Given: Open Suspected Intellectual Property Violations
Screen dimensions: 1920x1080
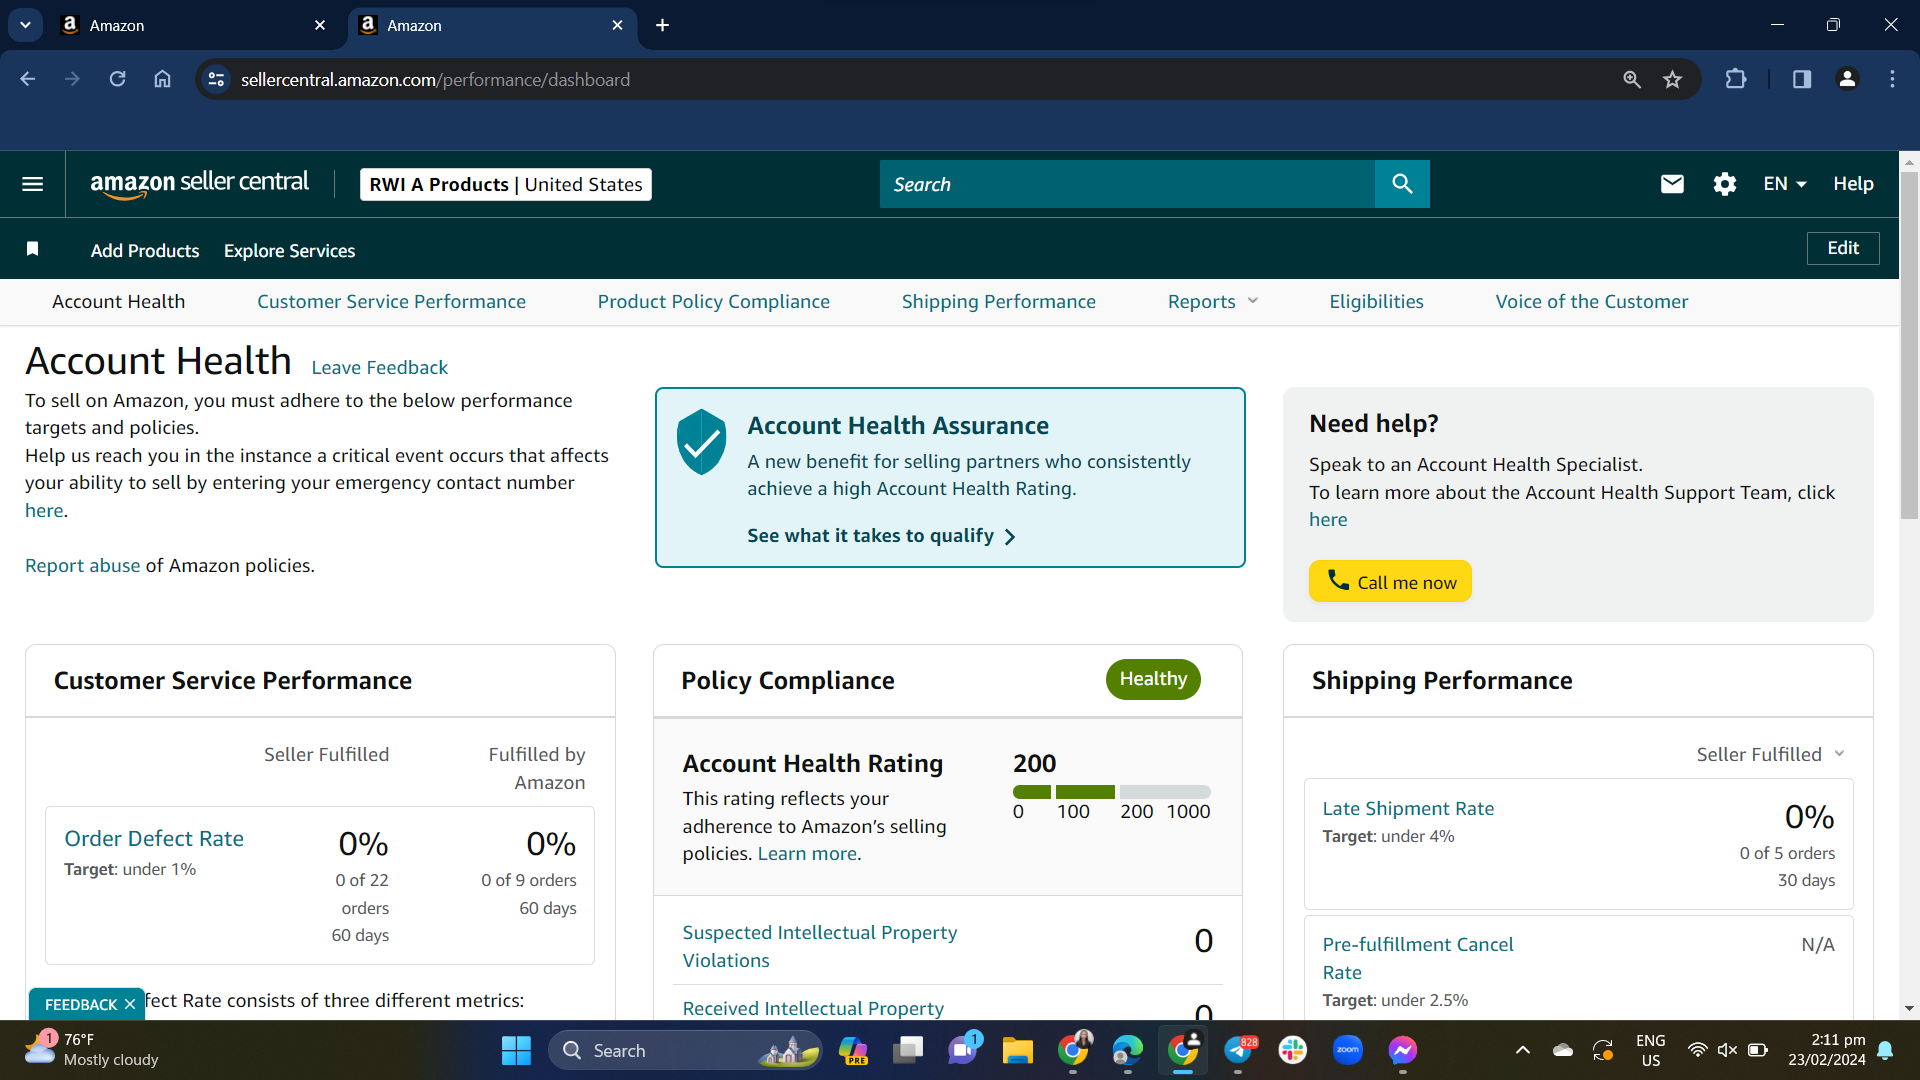Looking at the screenshot, I should 819,946.
